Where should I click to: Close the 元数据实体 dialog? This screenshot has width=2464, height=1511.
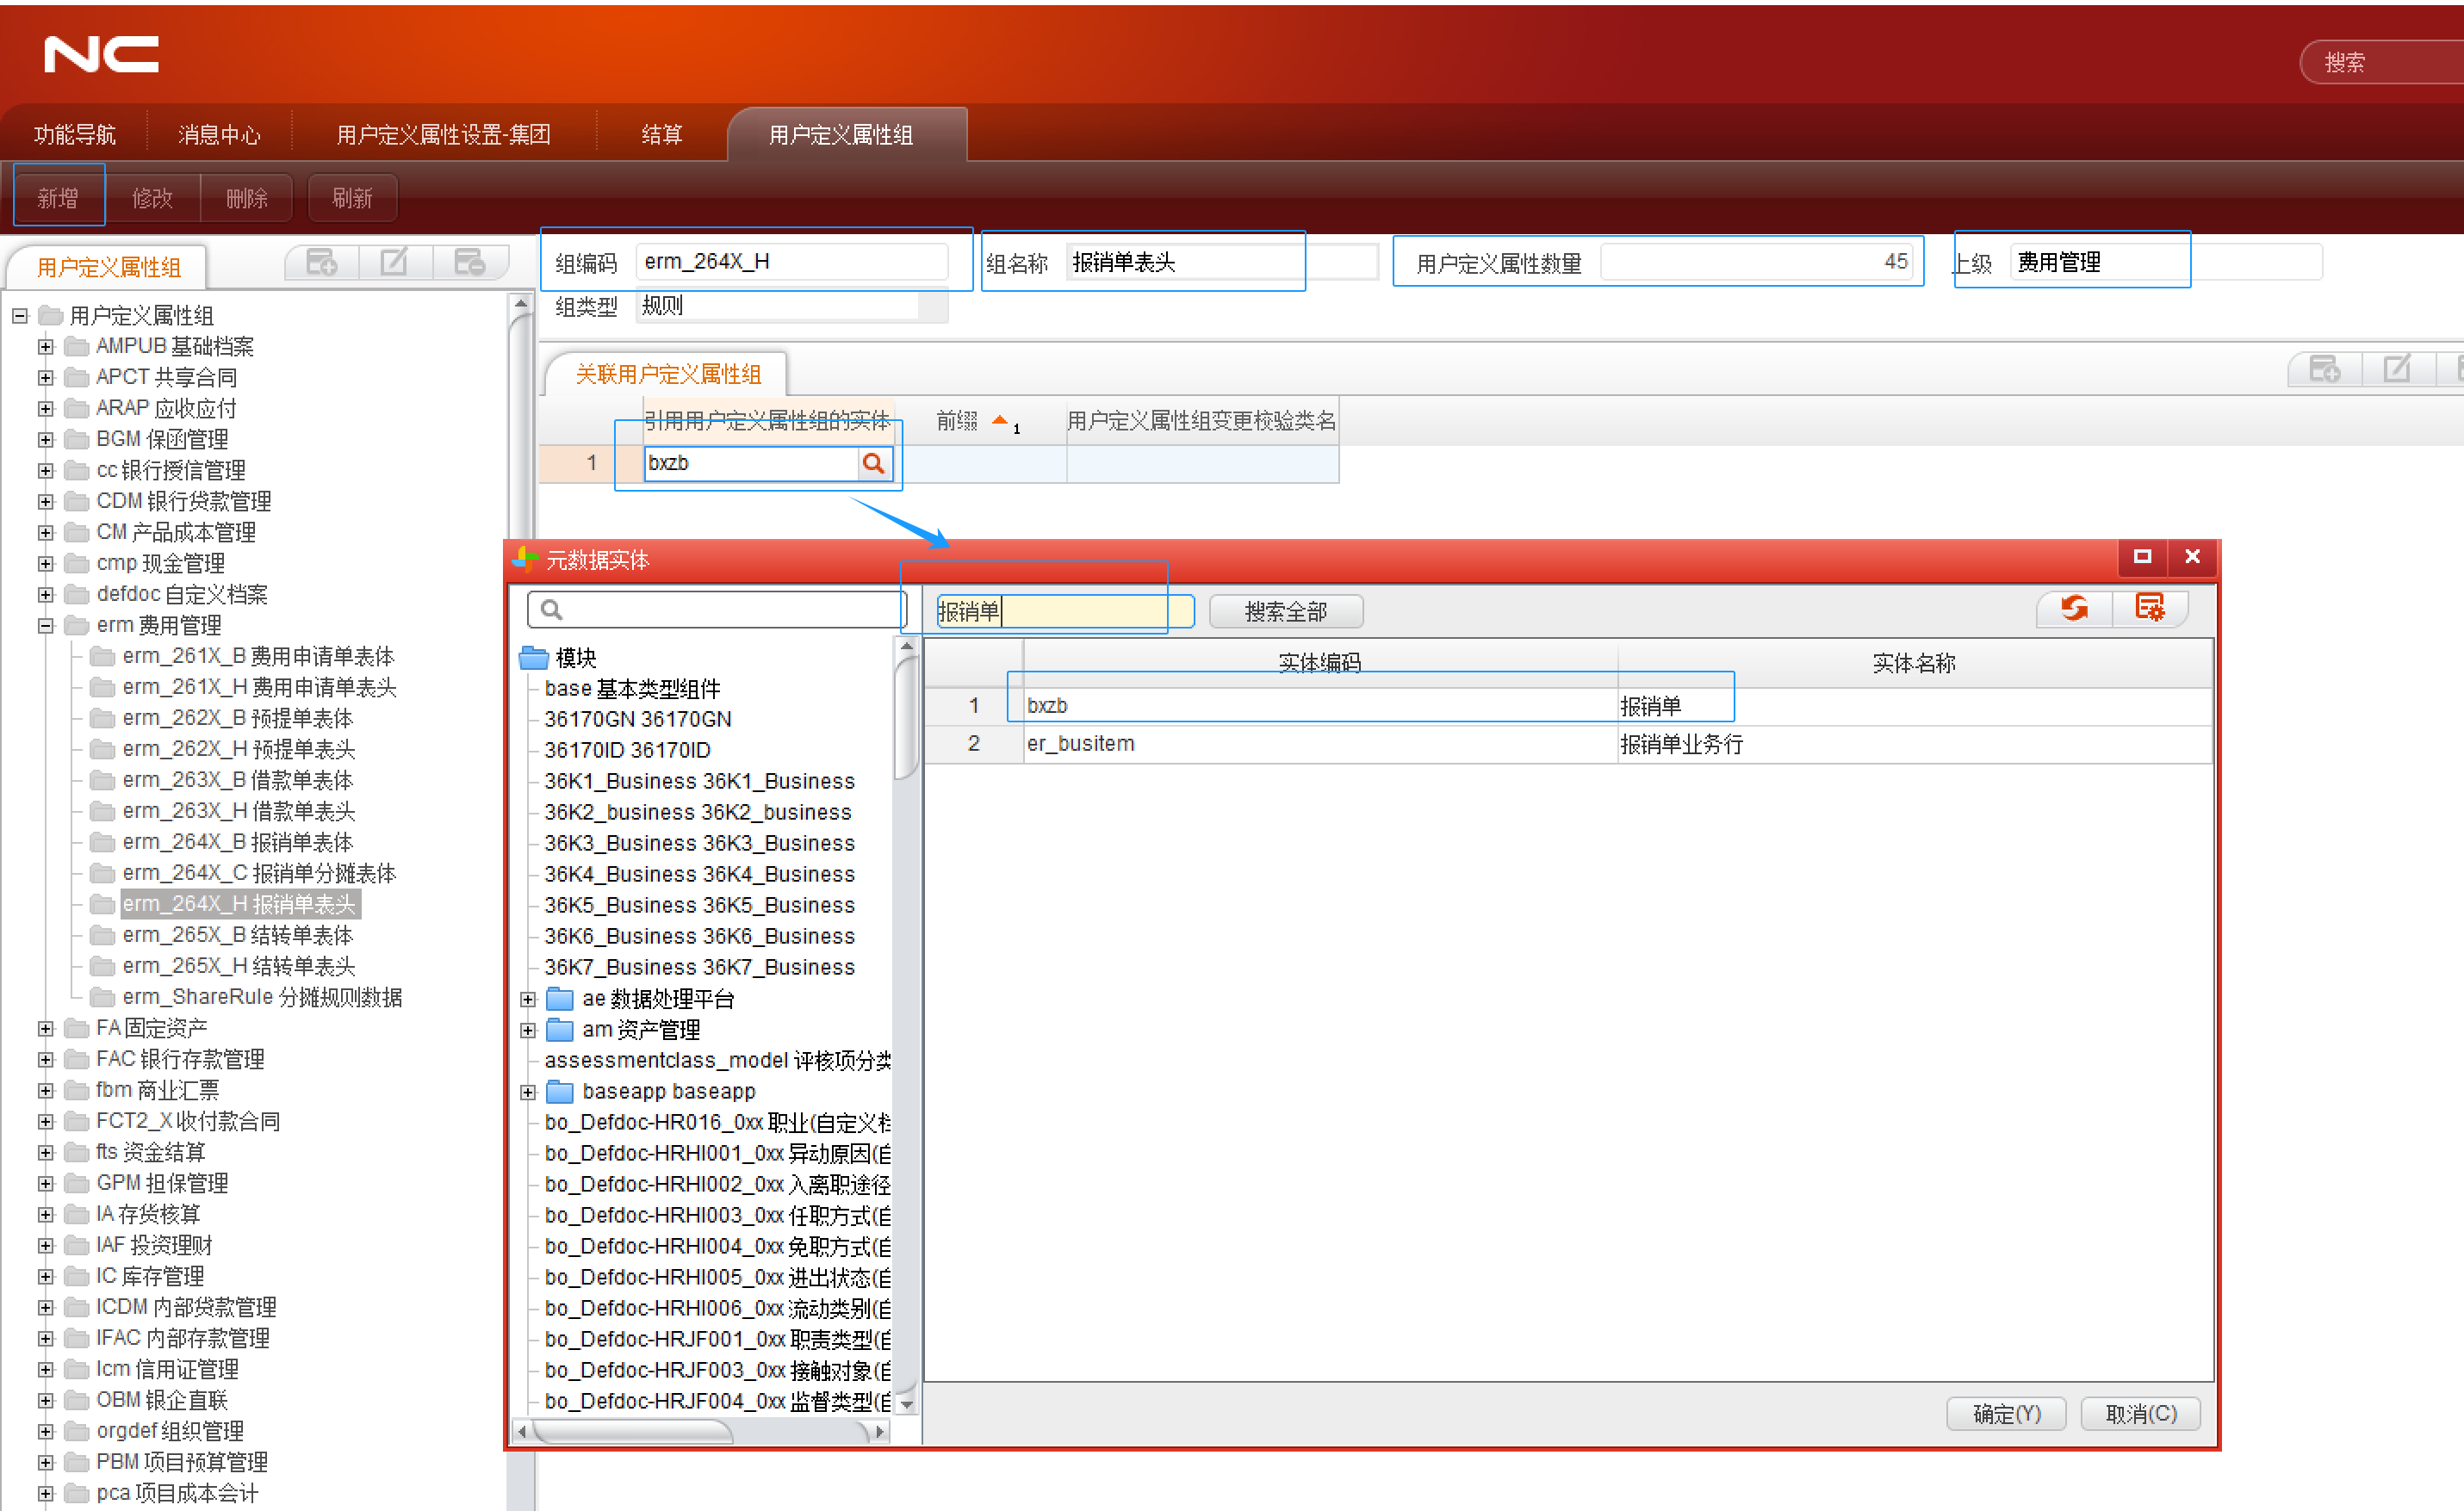(x=2192, y=557)
